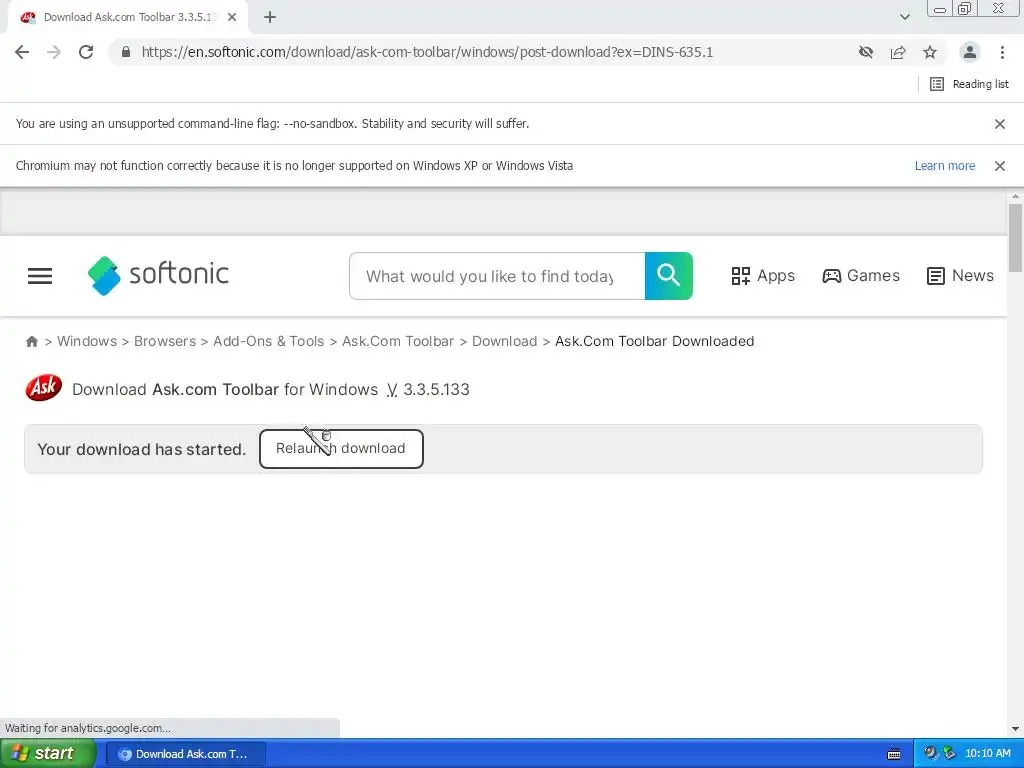Screen dimensions: 1024x768
Task: Open the Windows start menu
Action: point(47,754)
